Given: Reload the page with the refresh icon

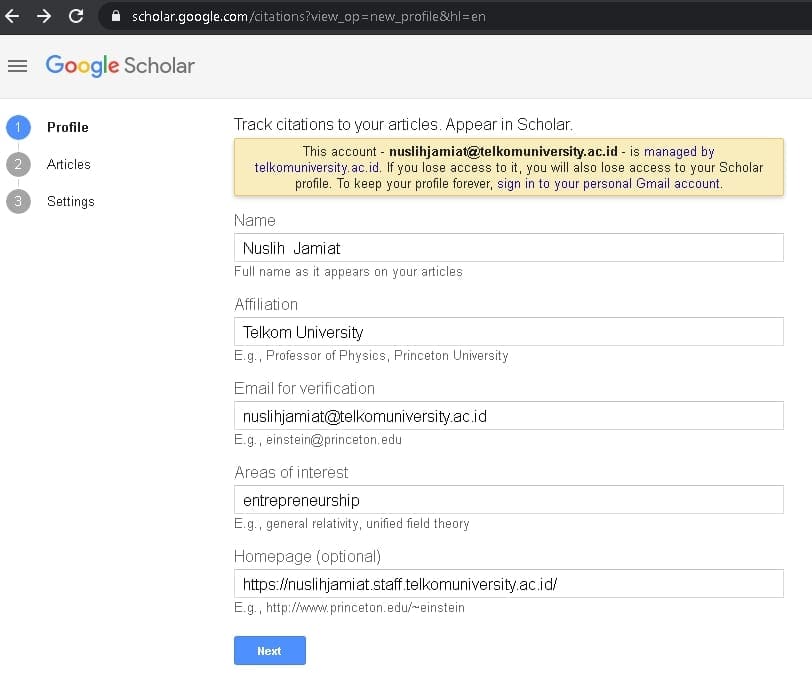Looking at the screenshot, I should pos(76,16).
